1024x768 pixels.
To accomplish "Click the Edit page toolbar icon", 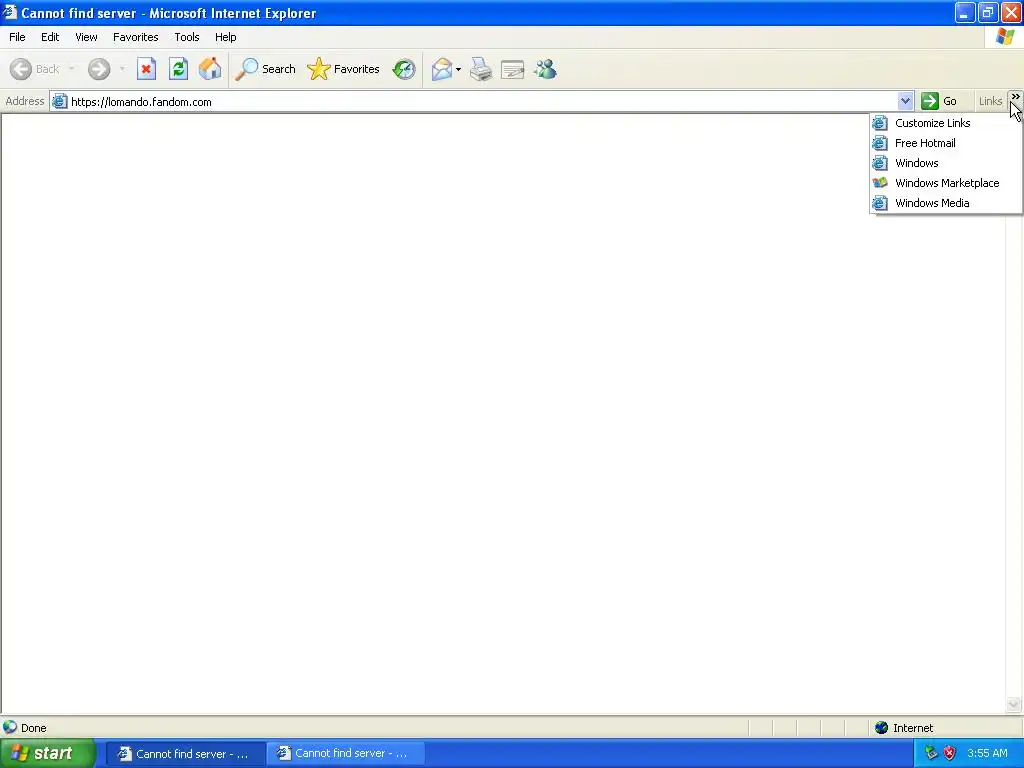I will [x=513, y=69].
